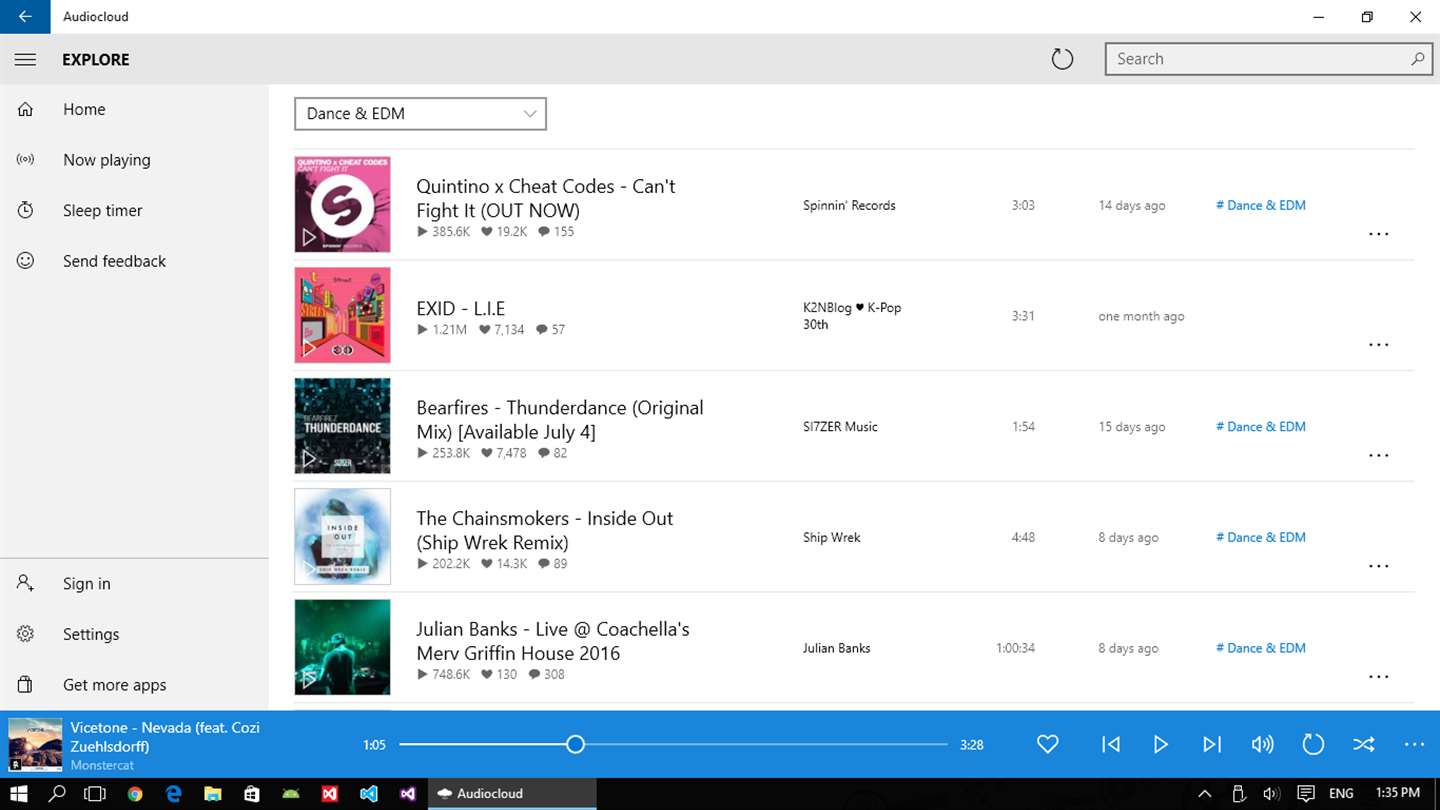Click the Dance & EDM tag on Bearfires row

tap(1261, 426)
